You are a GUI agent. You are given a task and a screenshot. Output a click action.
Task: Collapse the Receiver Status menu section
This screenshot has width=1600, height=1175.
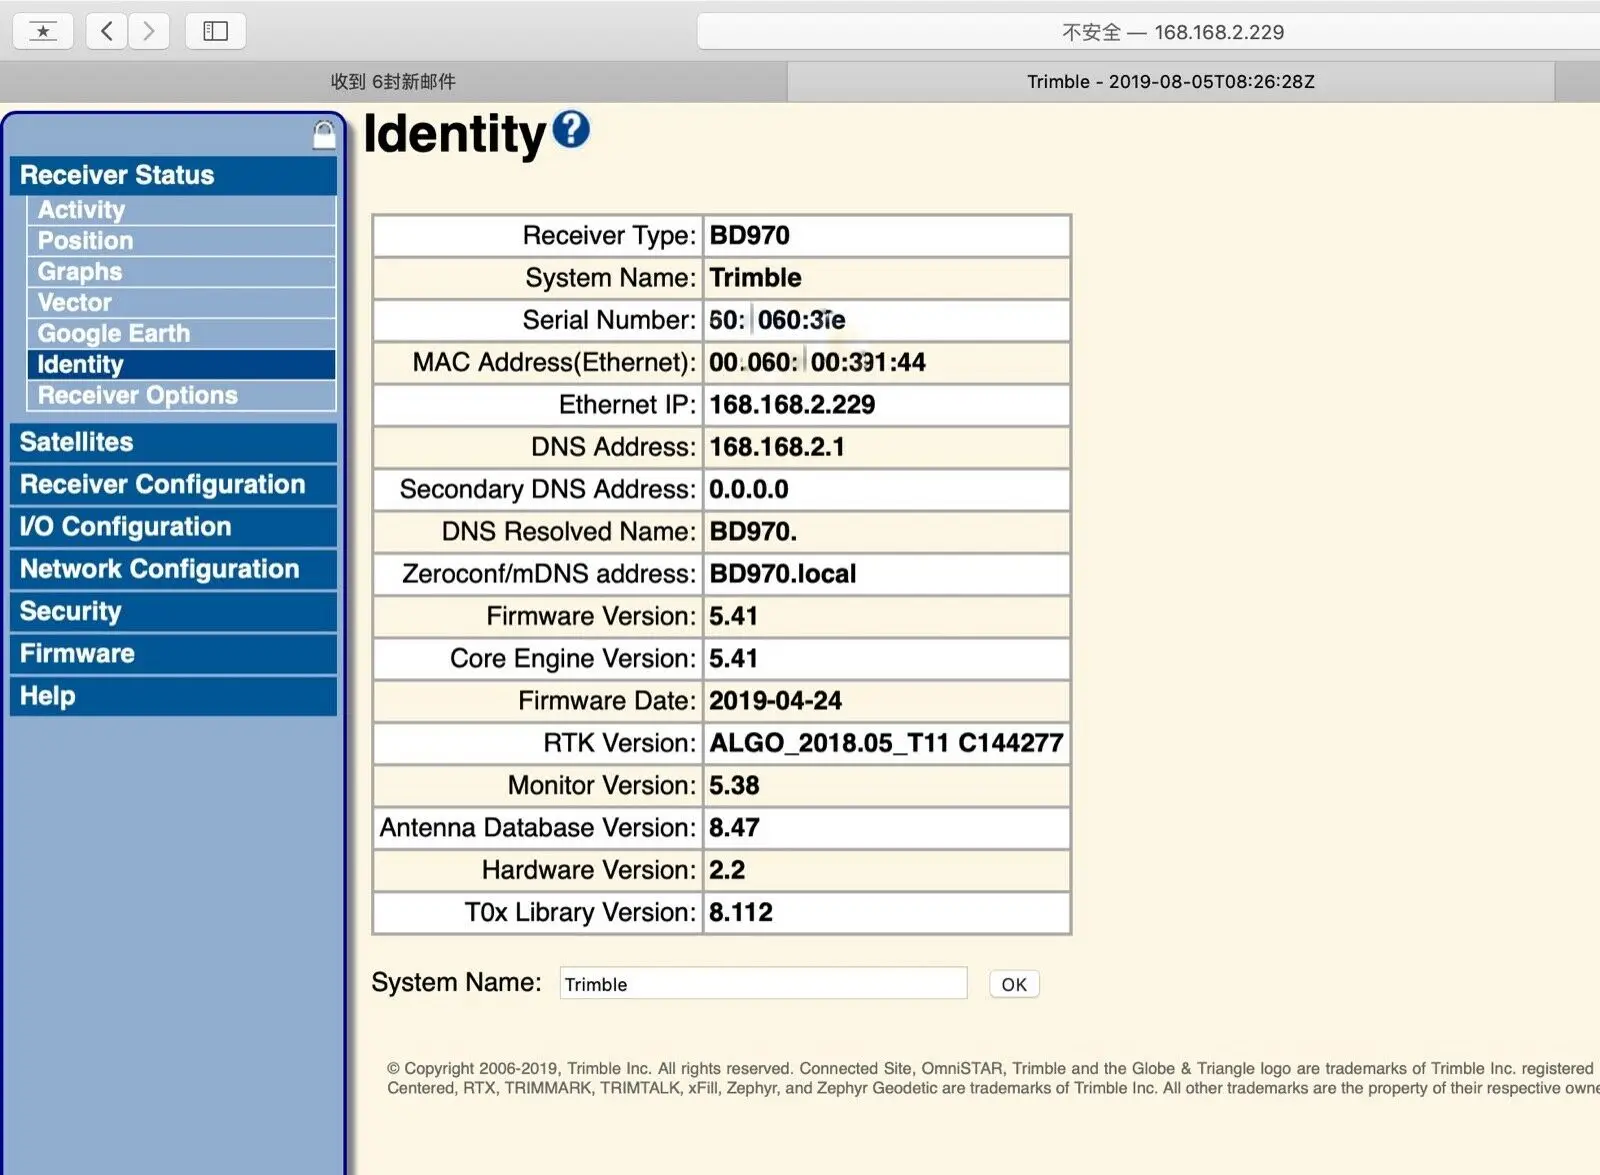[x=173, y=175]
